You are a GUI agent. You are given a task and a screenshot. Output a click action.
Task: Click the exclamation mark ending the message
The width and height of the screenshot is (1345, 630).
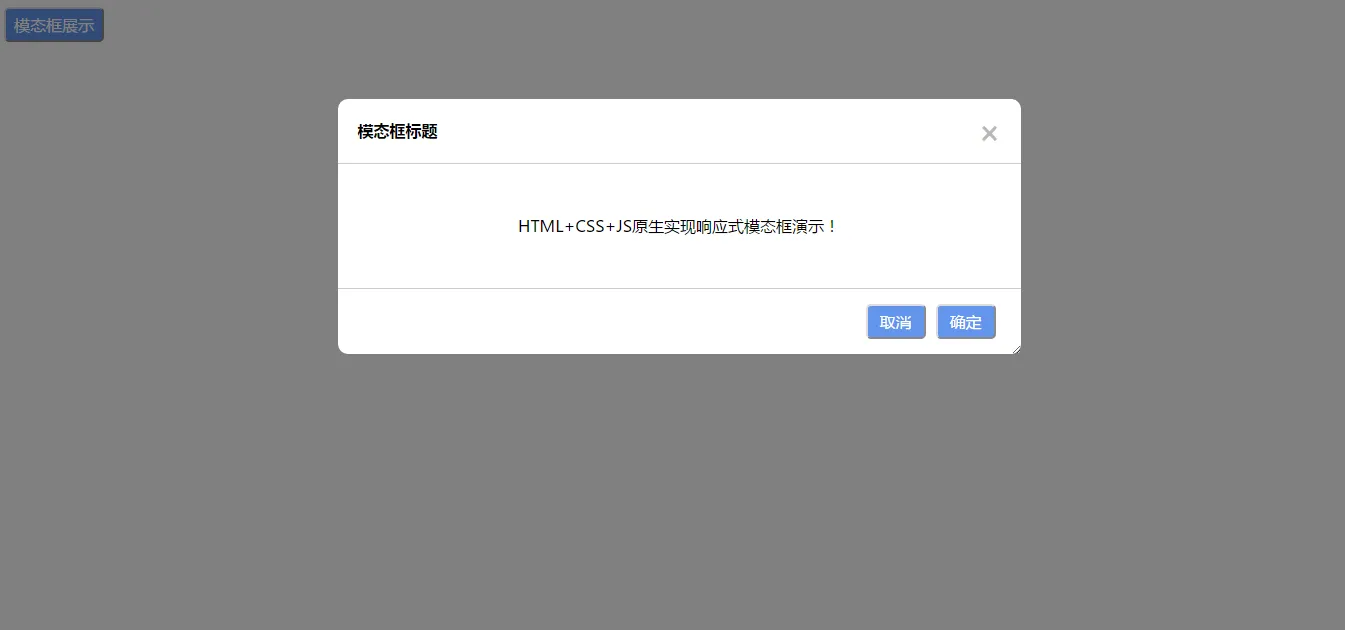(833, 226)
